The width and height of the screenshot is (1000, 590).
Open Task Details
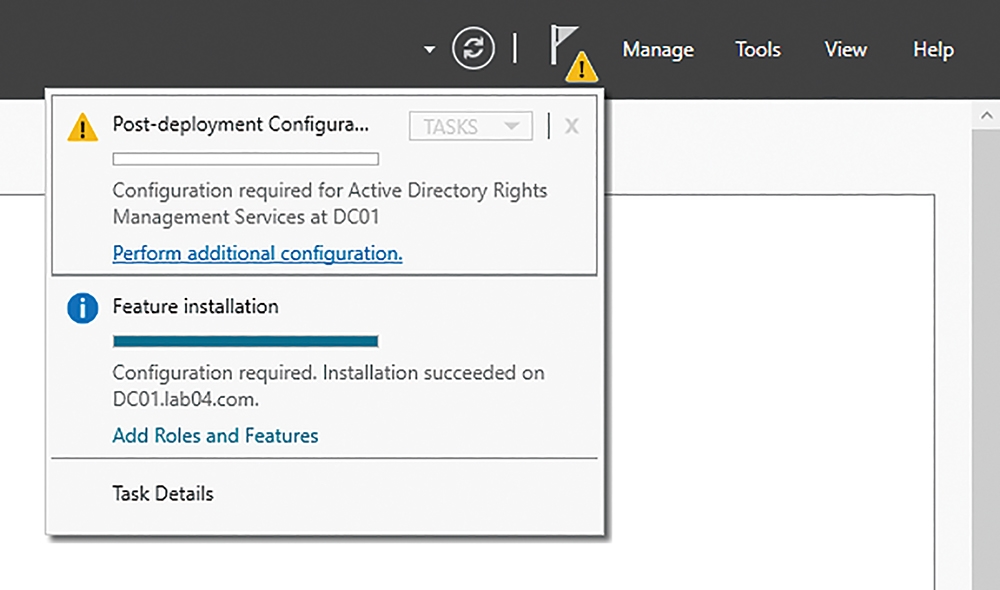click(x=163, y=494)
